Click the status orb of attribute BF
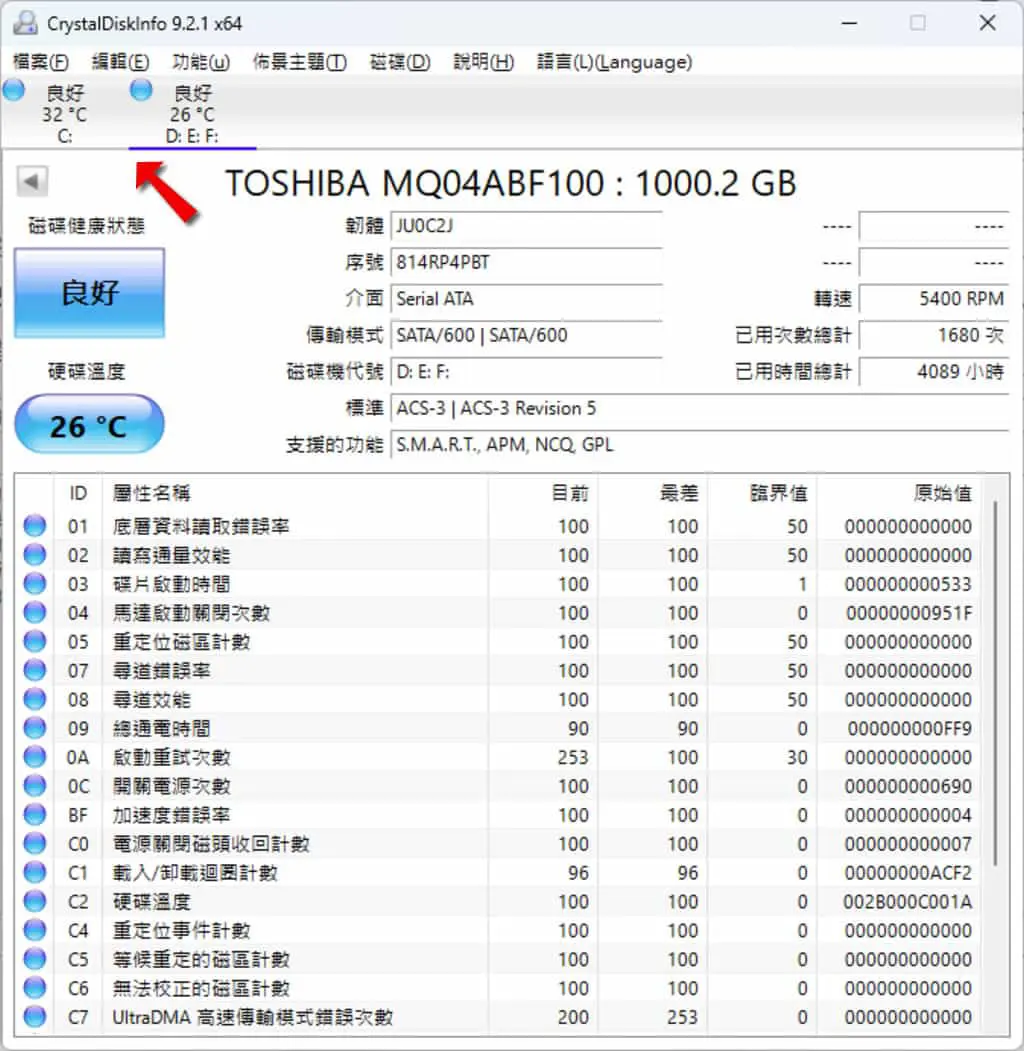1024x1051 pixels. click(35, 814)
